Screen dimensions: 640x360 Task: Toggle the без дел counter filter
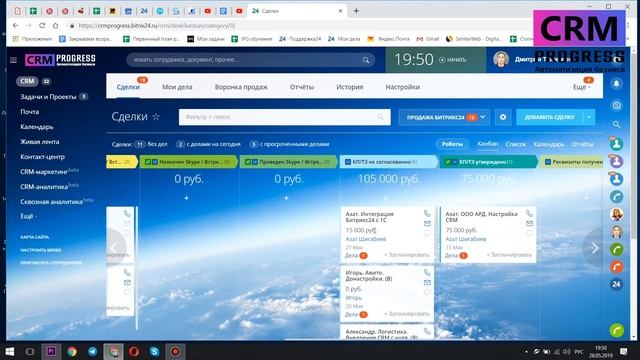pos(151,144)
